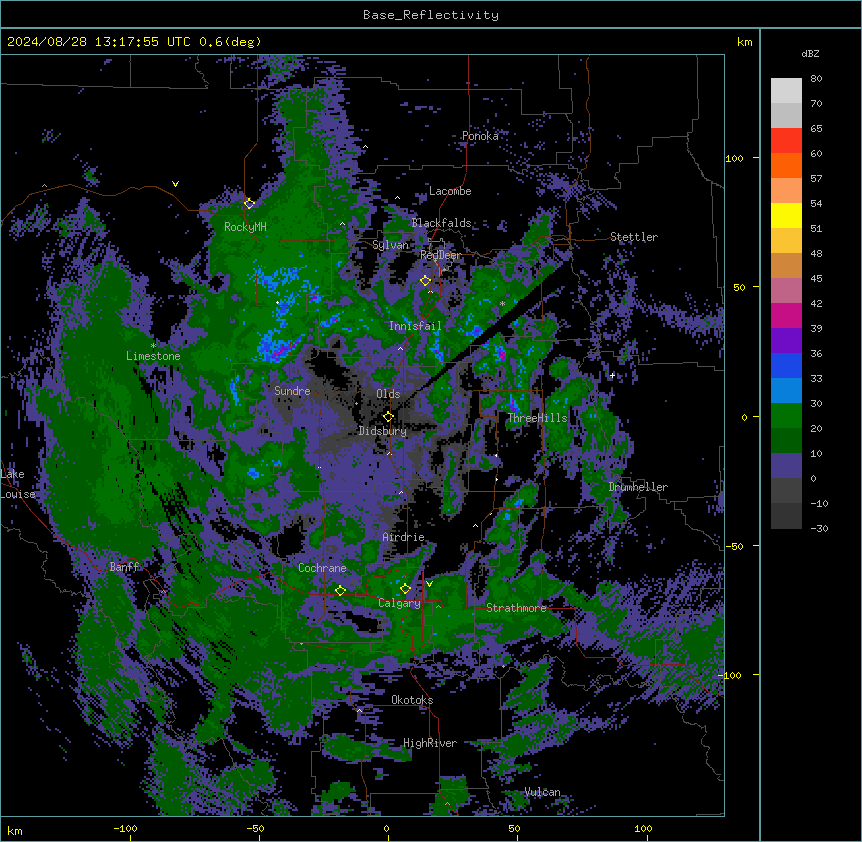Click the legend value 65
Screen dimensions: 862x842
[x=816, y=129]
